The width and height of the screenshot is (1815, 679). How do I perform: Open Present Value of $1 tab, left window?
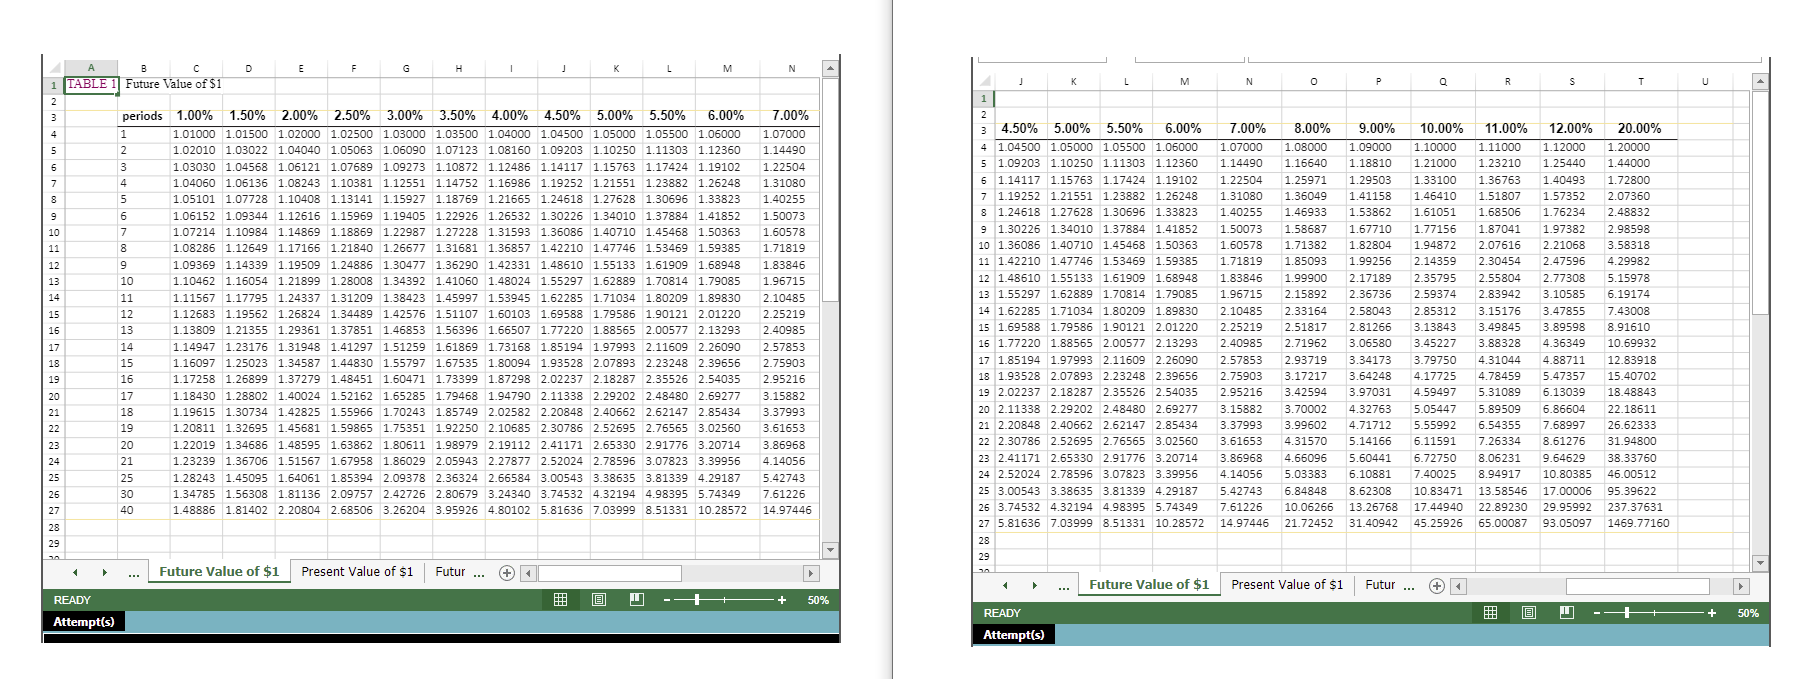[x=357, y=572]
